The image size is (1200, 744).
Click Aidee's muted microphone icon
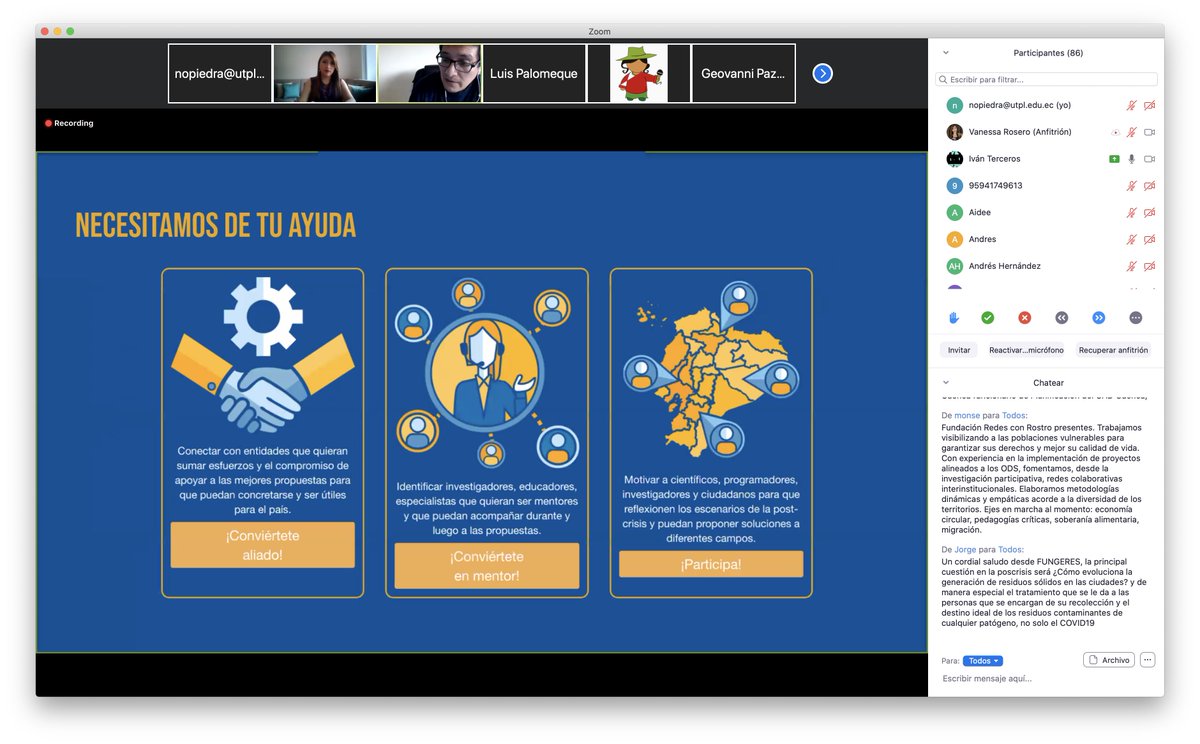1132,213
